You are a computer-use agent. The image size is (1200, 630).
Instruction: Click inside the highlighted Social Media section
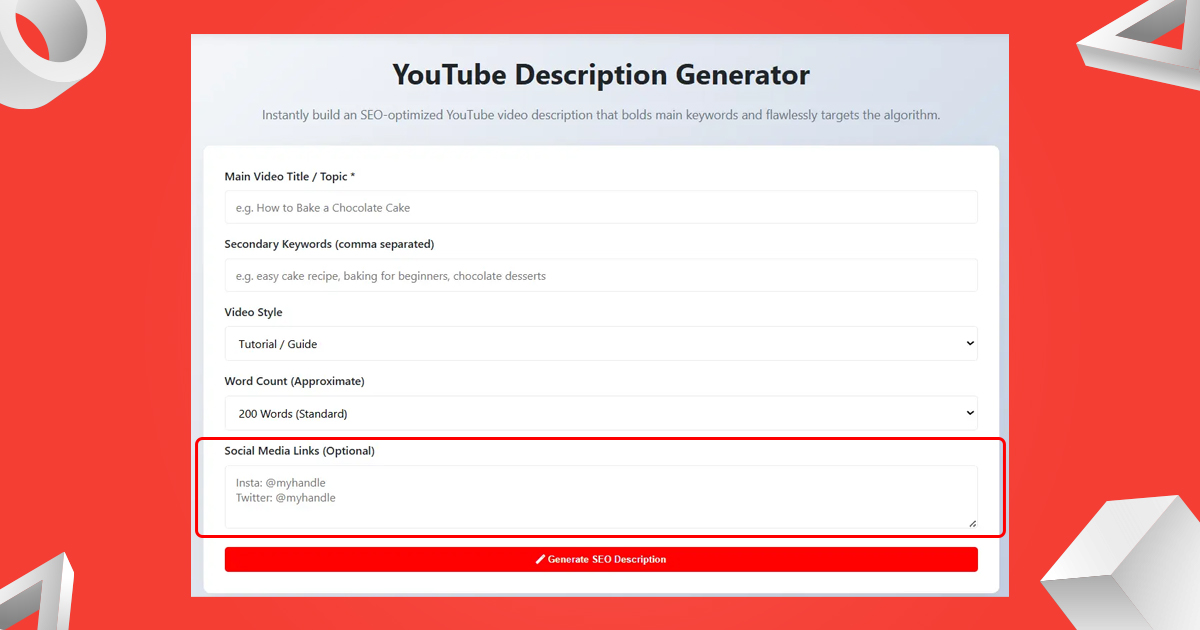click(x=600, y=490)
